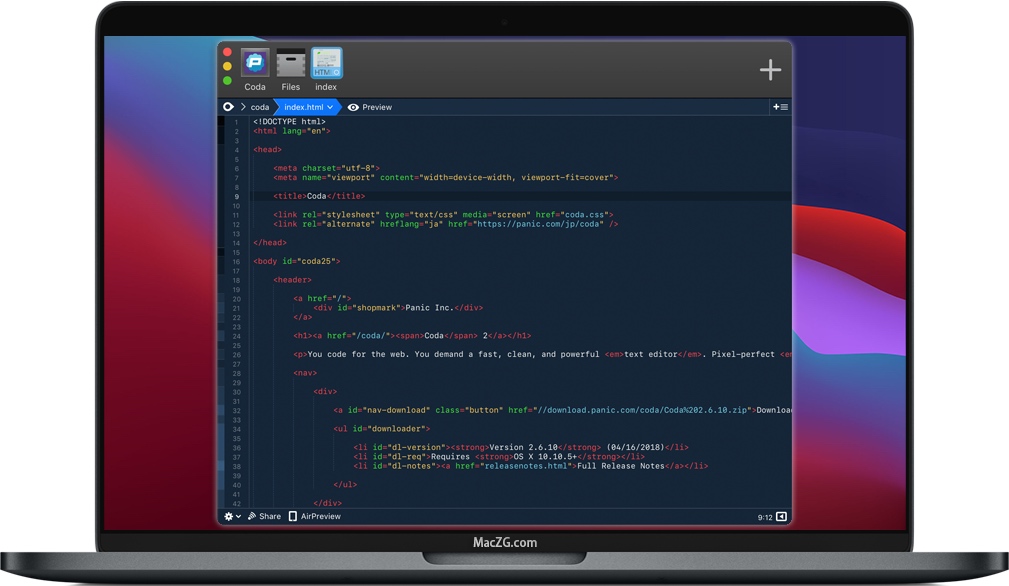Click the Preview eye icon next to index.html

351,107
